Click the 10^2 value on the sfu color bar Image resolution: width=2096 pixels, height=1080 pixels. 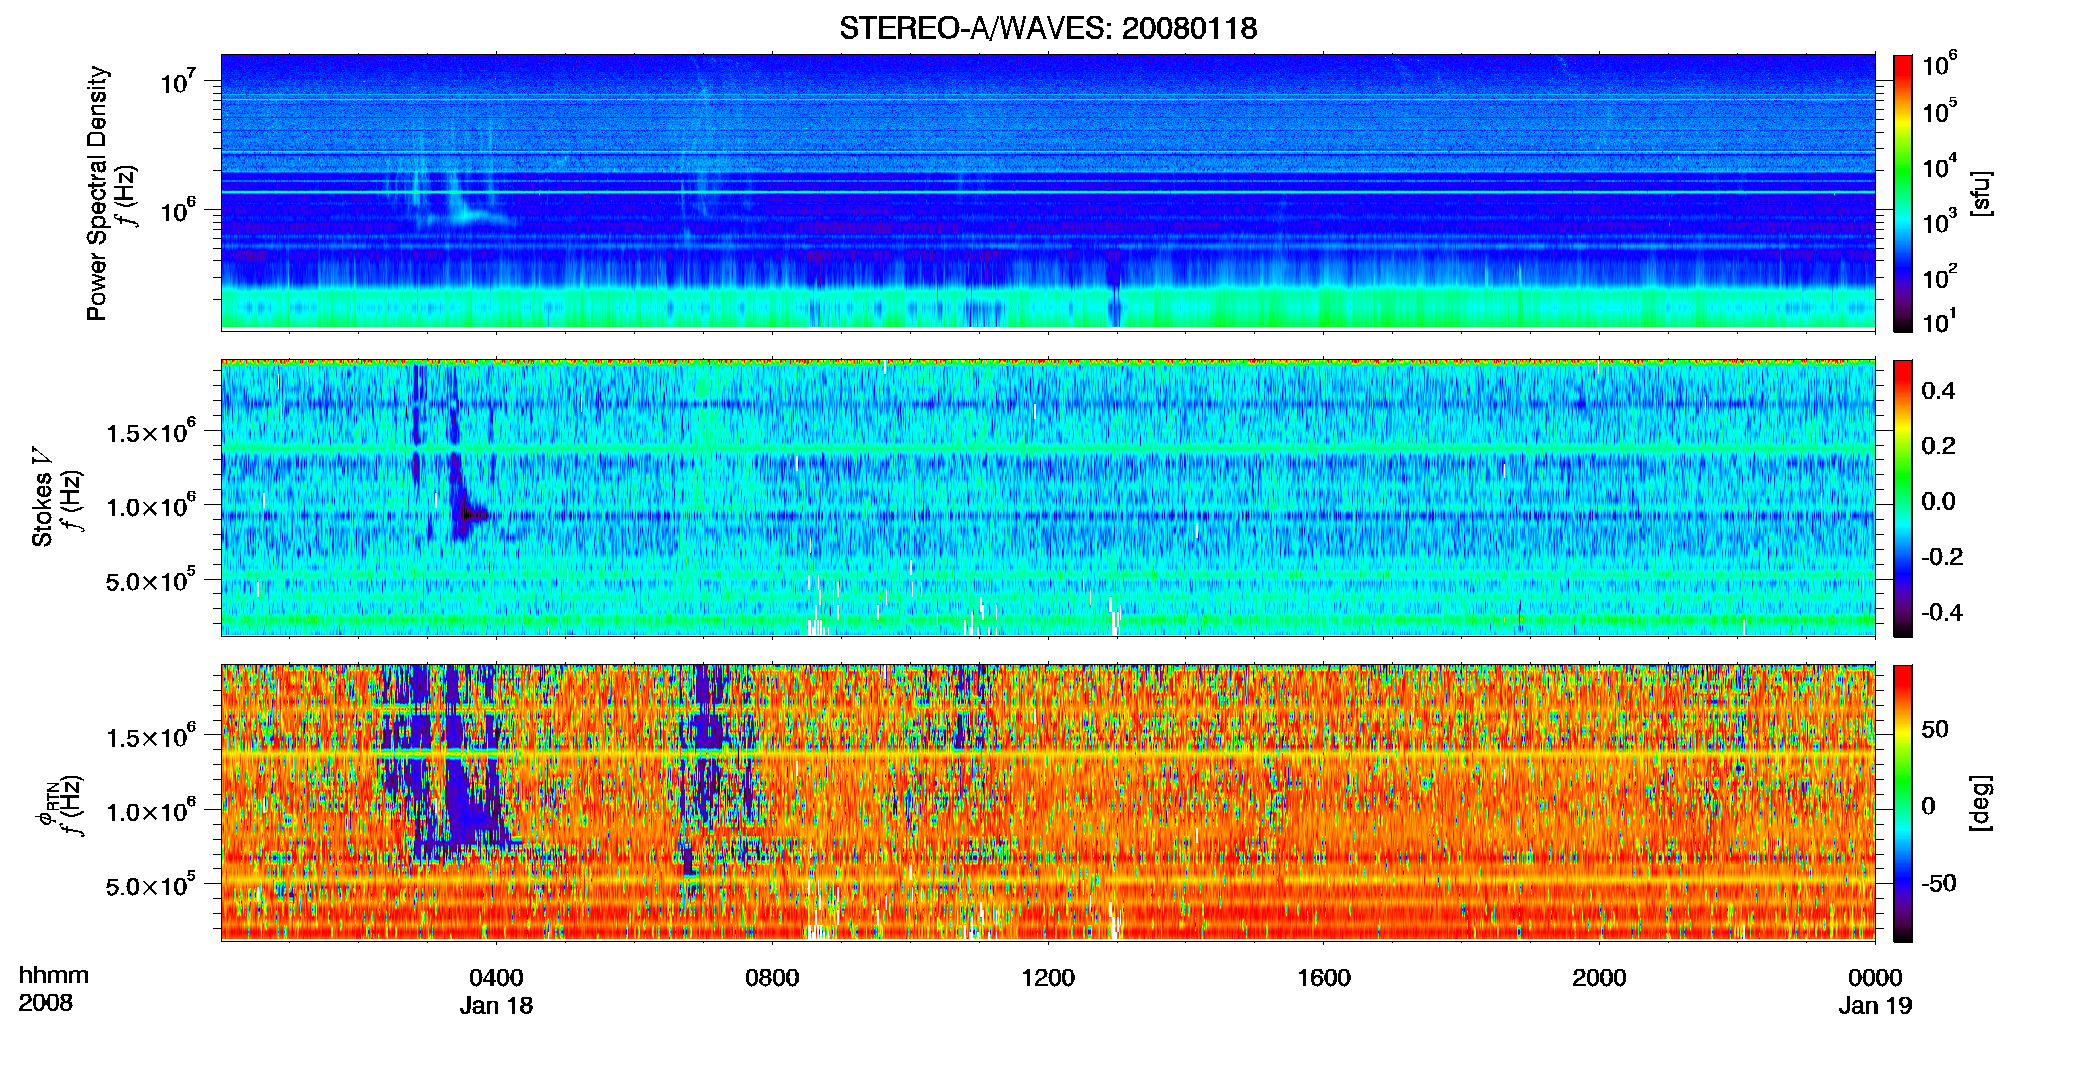(x=1940, y=275)
